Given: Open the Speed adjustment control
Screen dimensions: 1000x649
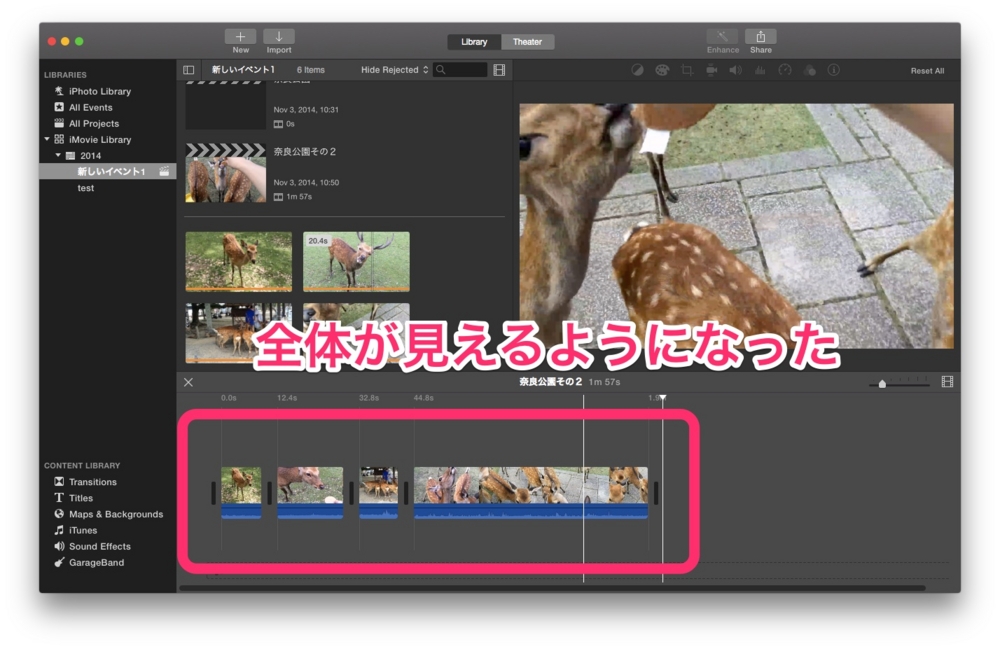Looking at the screenshot, I should 784,70.
